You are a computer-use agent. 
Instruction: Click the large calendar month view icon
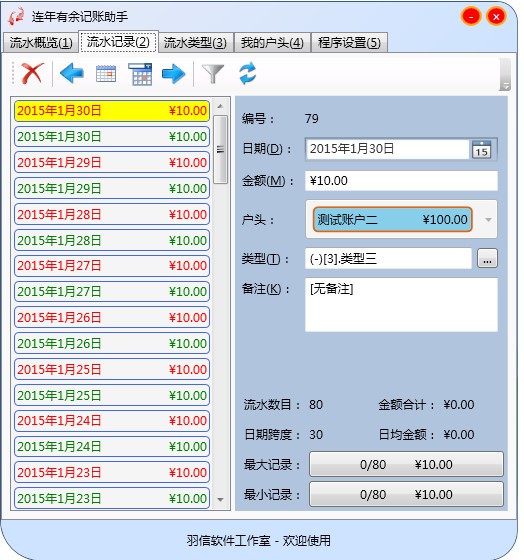click(x=140, y=74)
